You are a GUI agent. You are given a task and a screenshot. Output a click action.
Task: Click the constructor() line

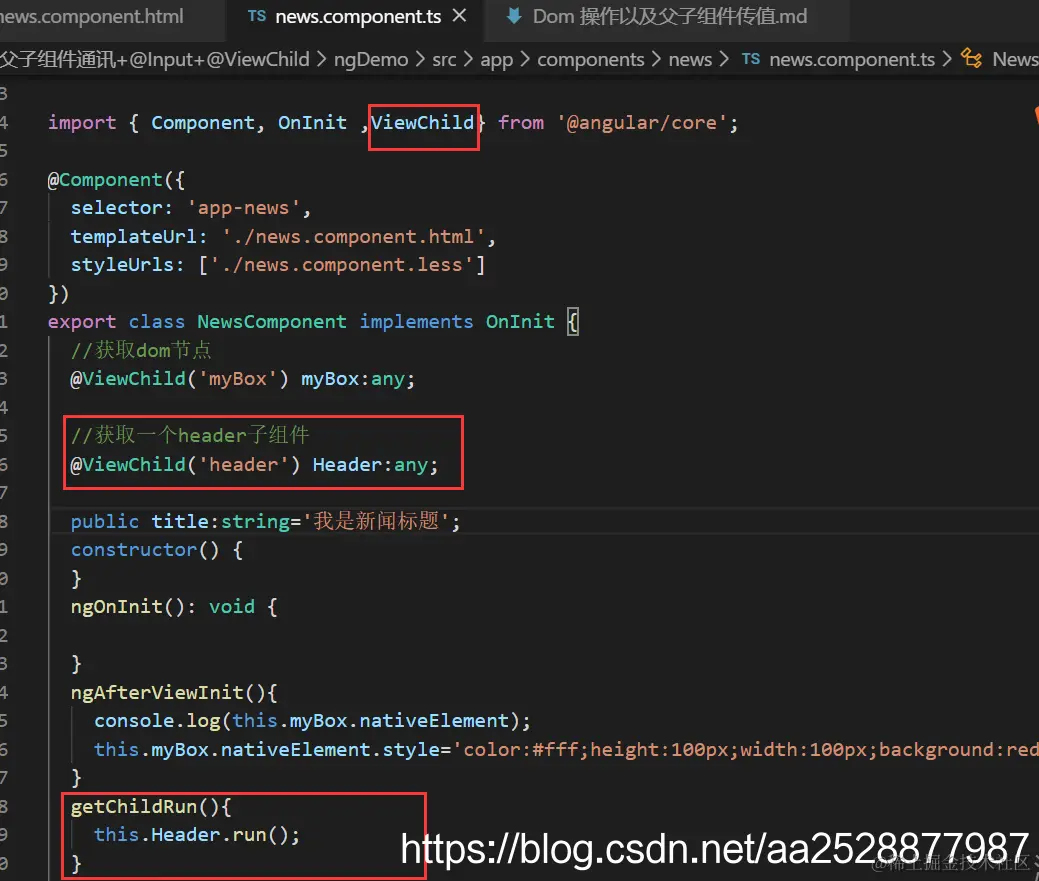point(157,550)
